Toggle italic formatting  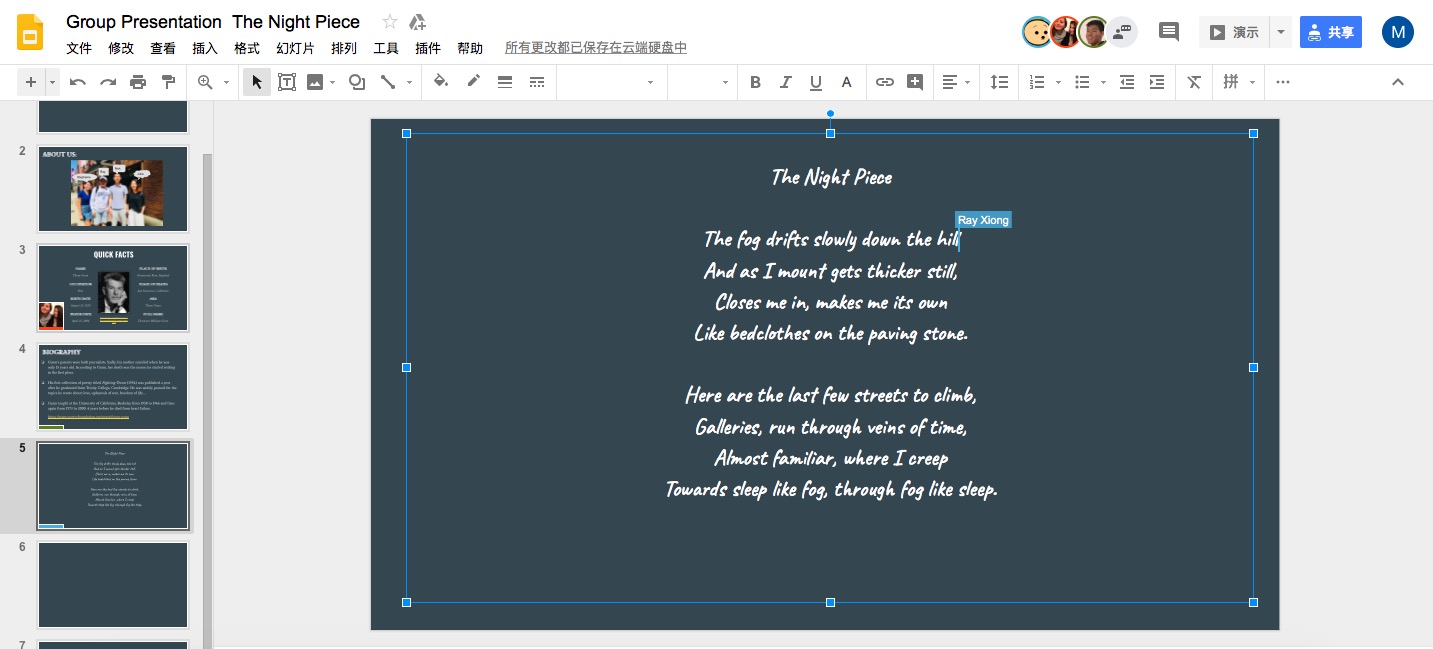coord(785,82)
